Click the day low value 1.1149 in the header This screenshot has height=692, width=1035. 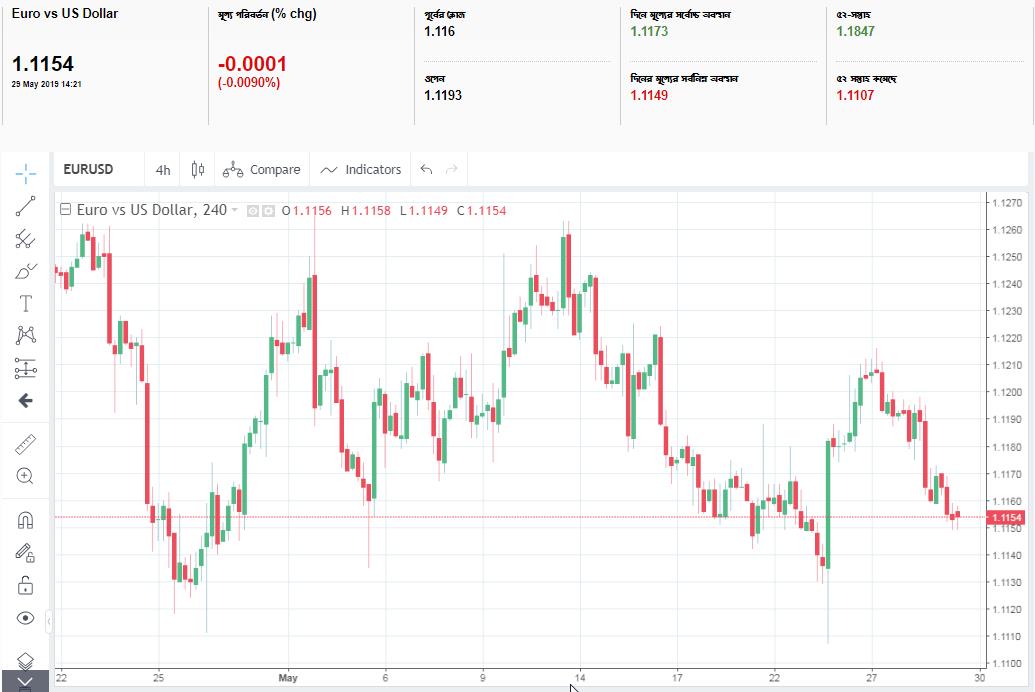pyautogui.click(x=649, y=95)
